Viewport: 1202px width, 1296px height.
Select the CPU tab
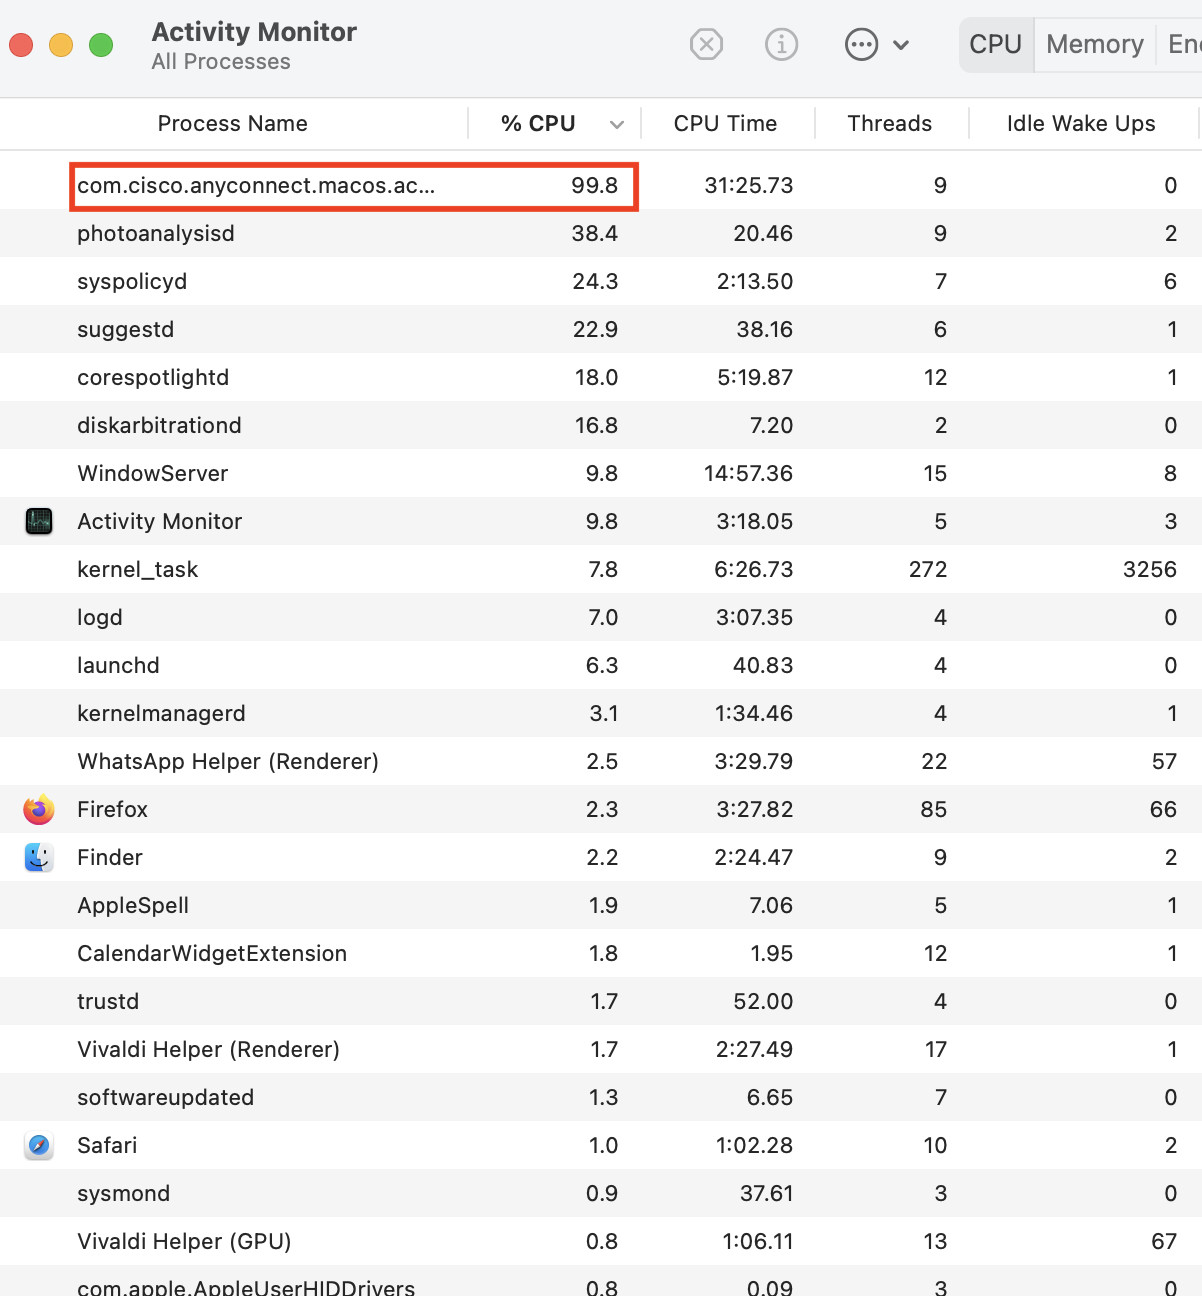[x=995, y=44]
